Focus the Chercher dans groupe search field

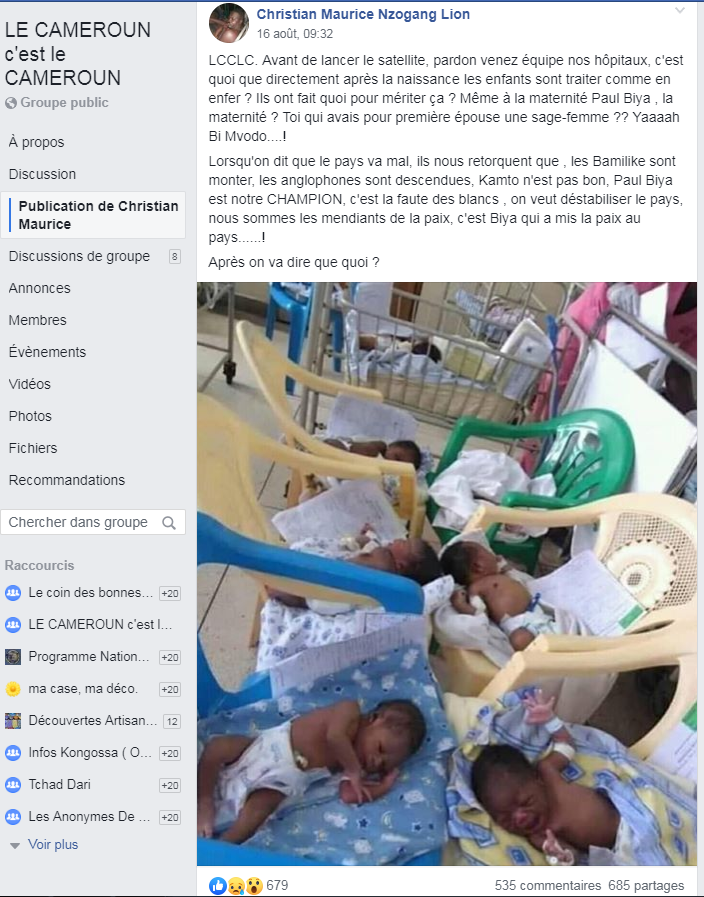(93, 522)
